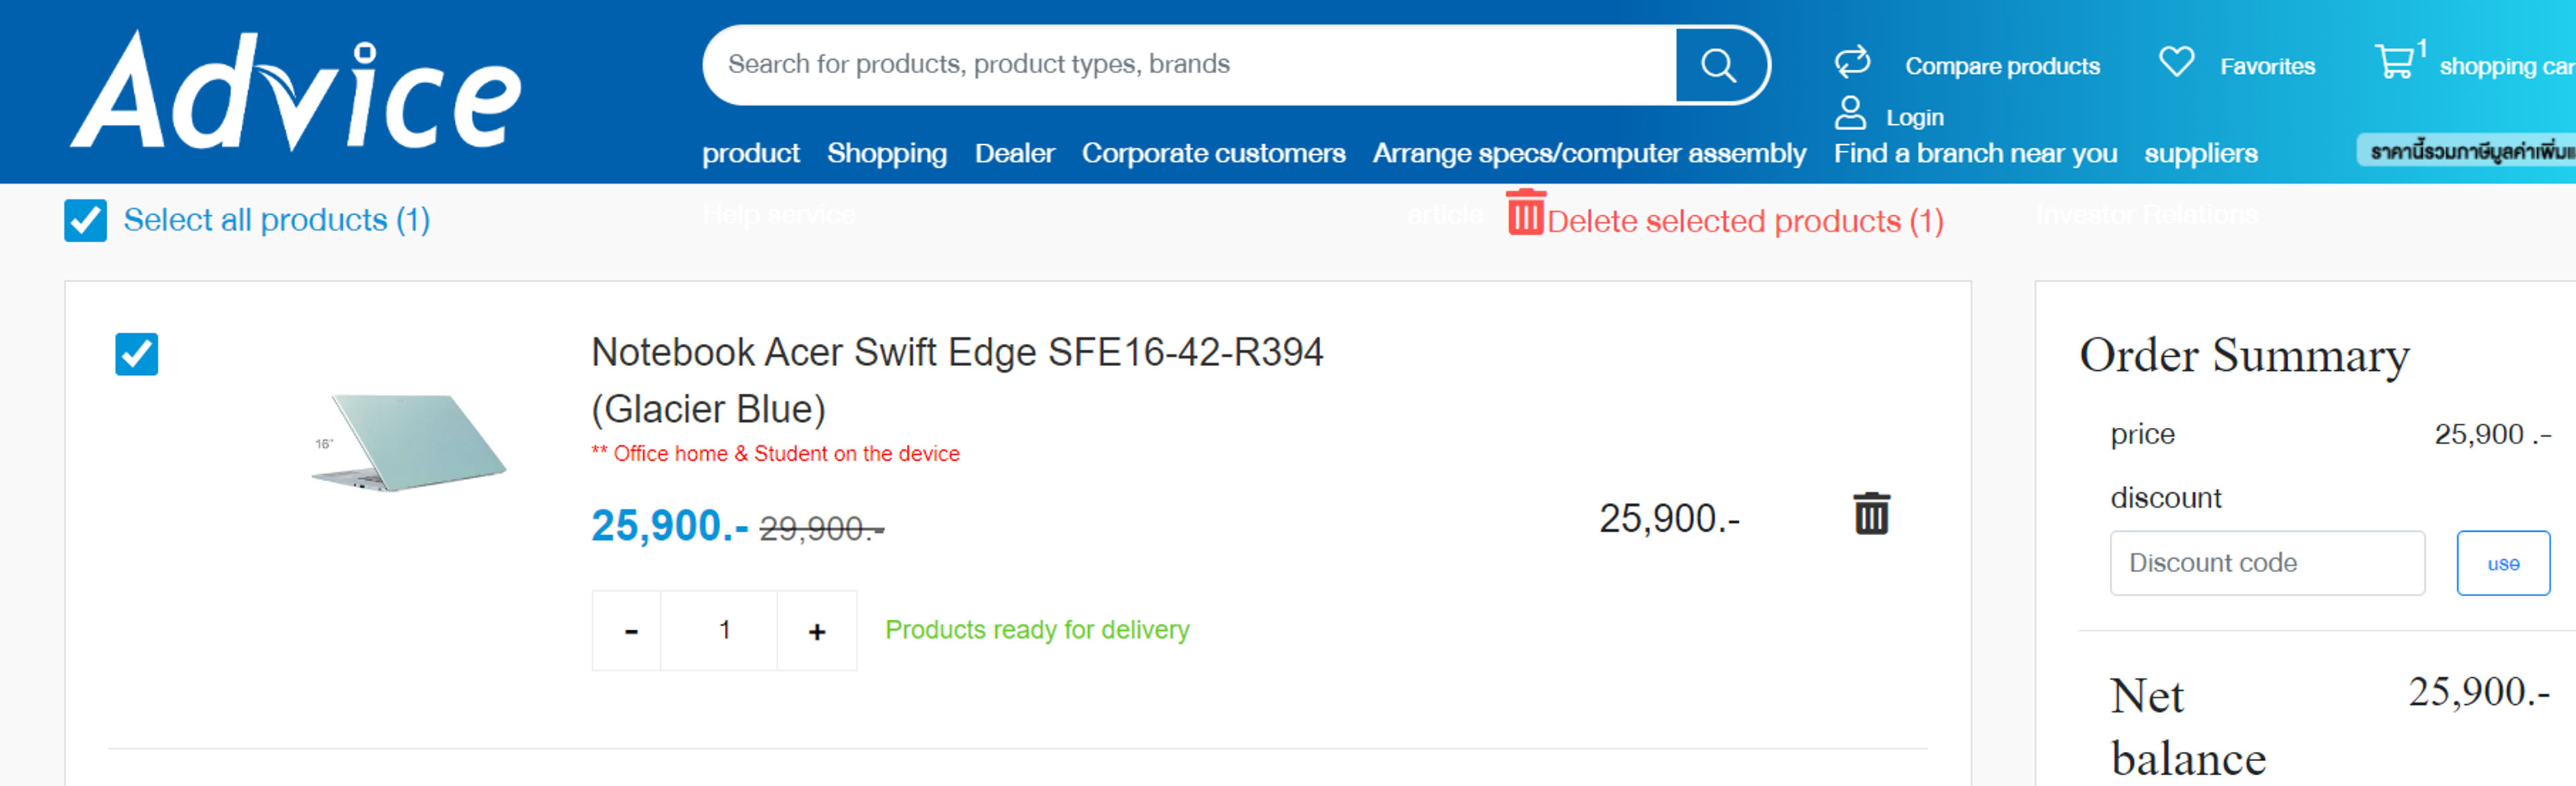Screen dimensions: 2576x786
Task: Open the Compare products arrows icon
Action: (x=1852, y=62)
